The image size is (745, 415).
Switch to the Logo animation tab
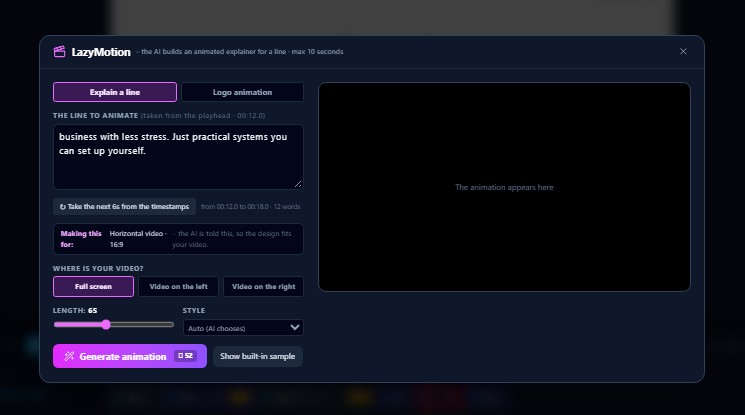click(242, 92)
